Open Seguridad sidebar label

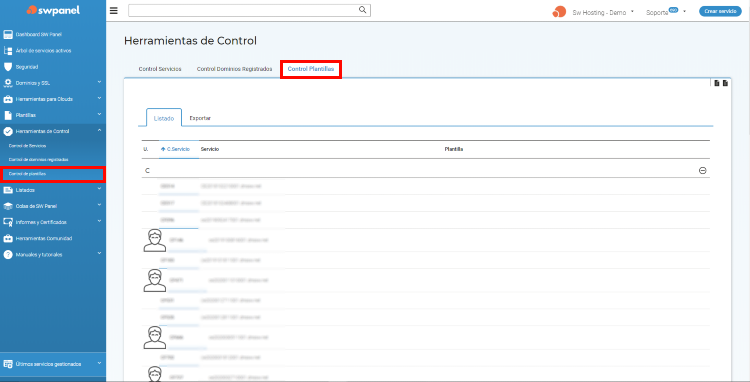pyautogui.click(x=27, y=67)
